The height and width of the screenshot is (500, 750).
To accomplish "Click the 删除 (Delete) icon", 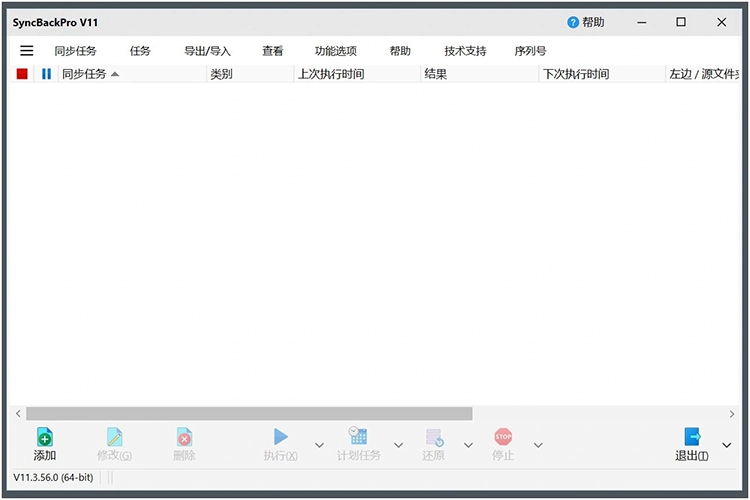I will point(184,437).
